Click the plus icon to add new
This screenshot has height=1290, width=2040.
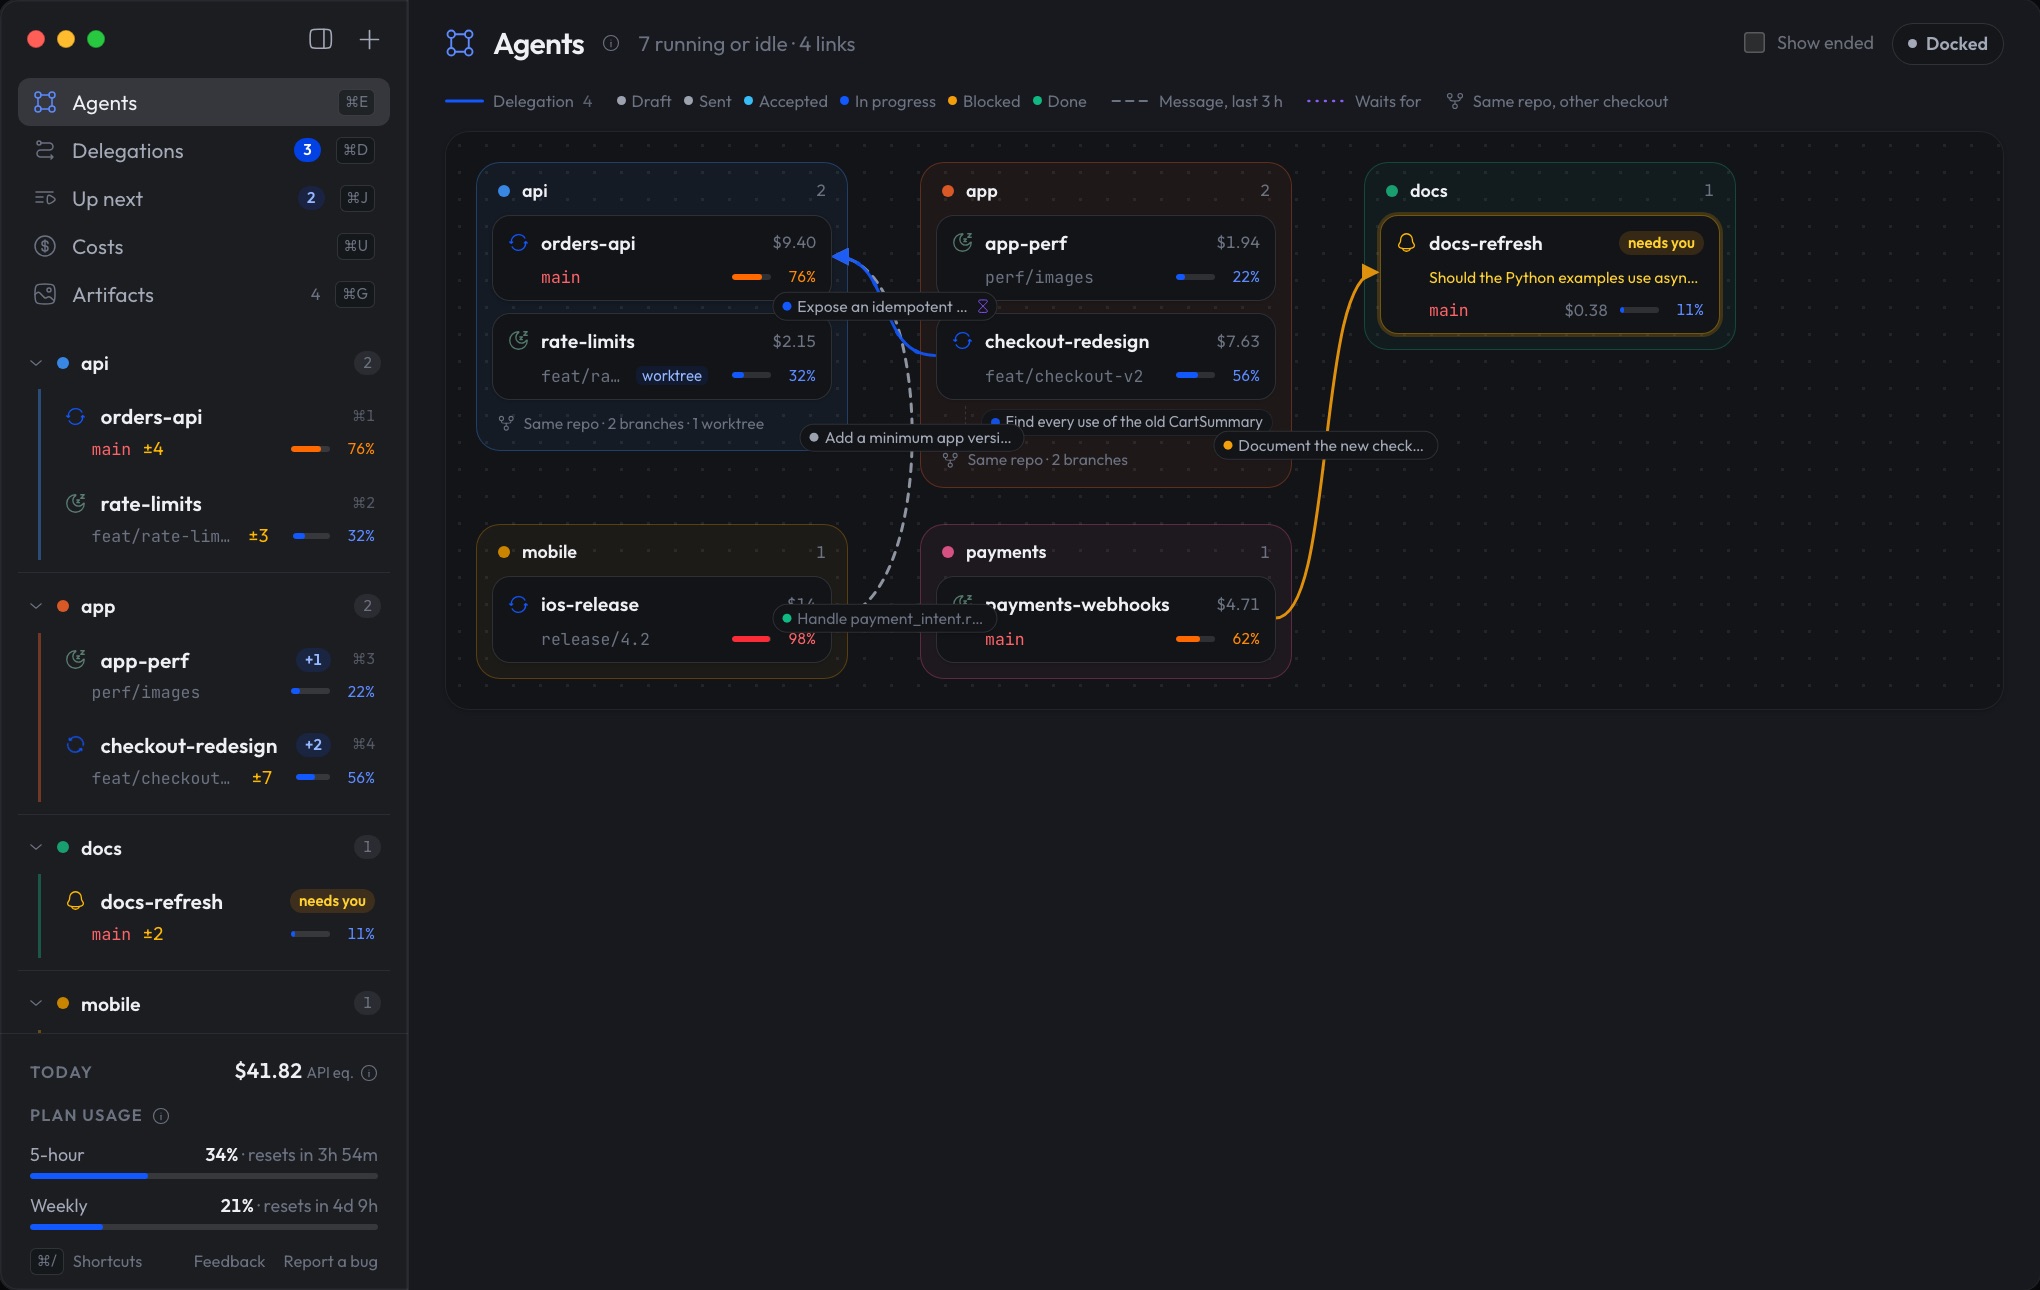click(x=369, y=39)
